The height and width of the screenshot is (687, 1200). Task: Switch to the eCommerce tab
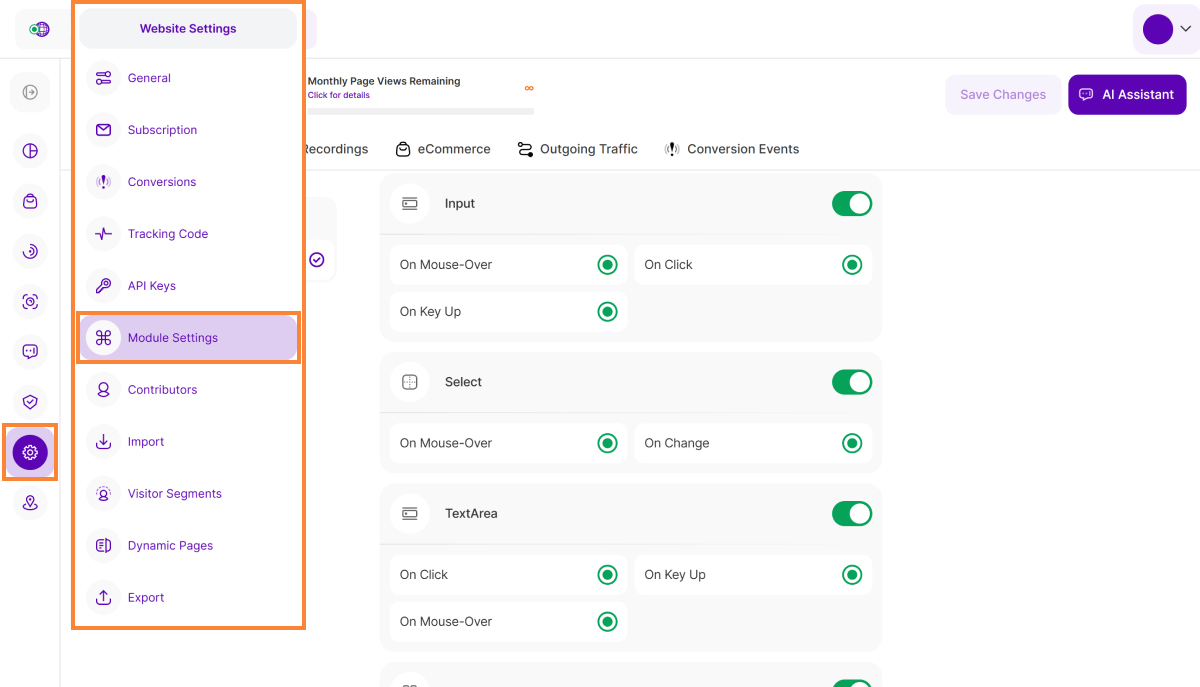point(443,149)
